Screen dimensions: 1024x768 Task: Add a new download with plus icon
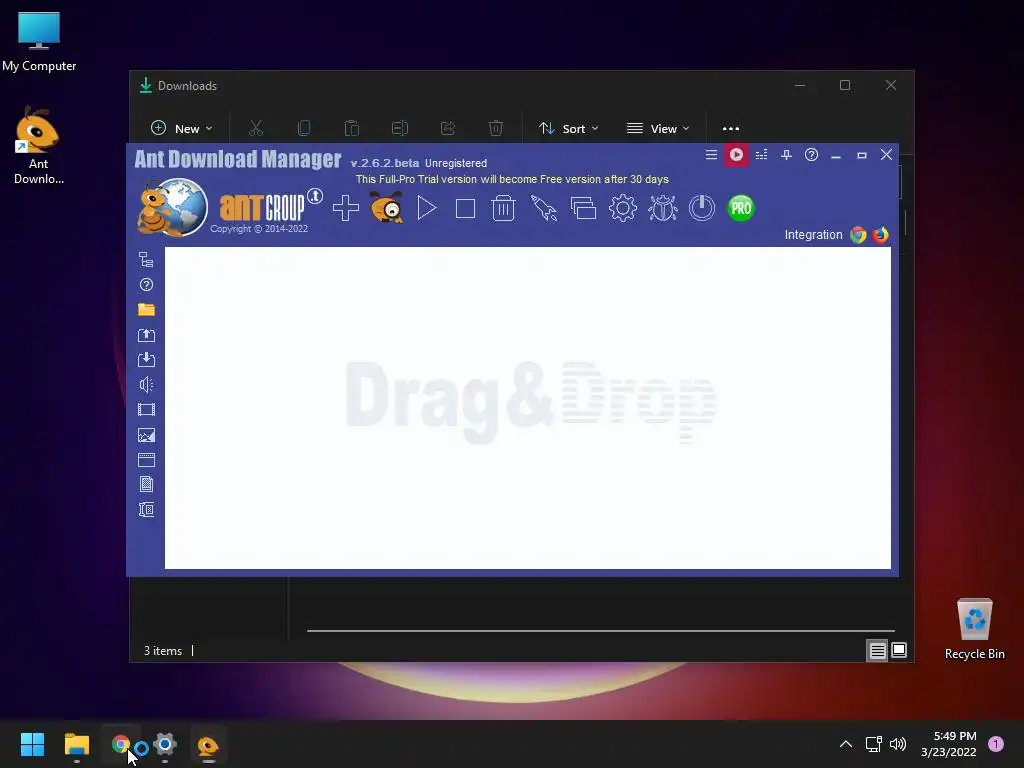pos(345,208)
